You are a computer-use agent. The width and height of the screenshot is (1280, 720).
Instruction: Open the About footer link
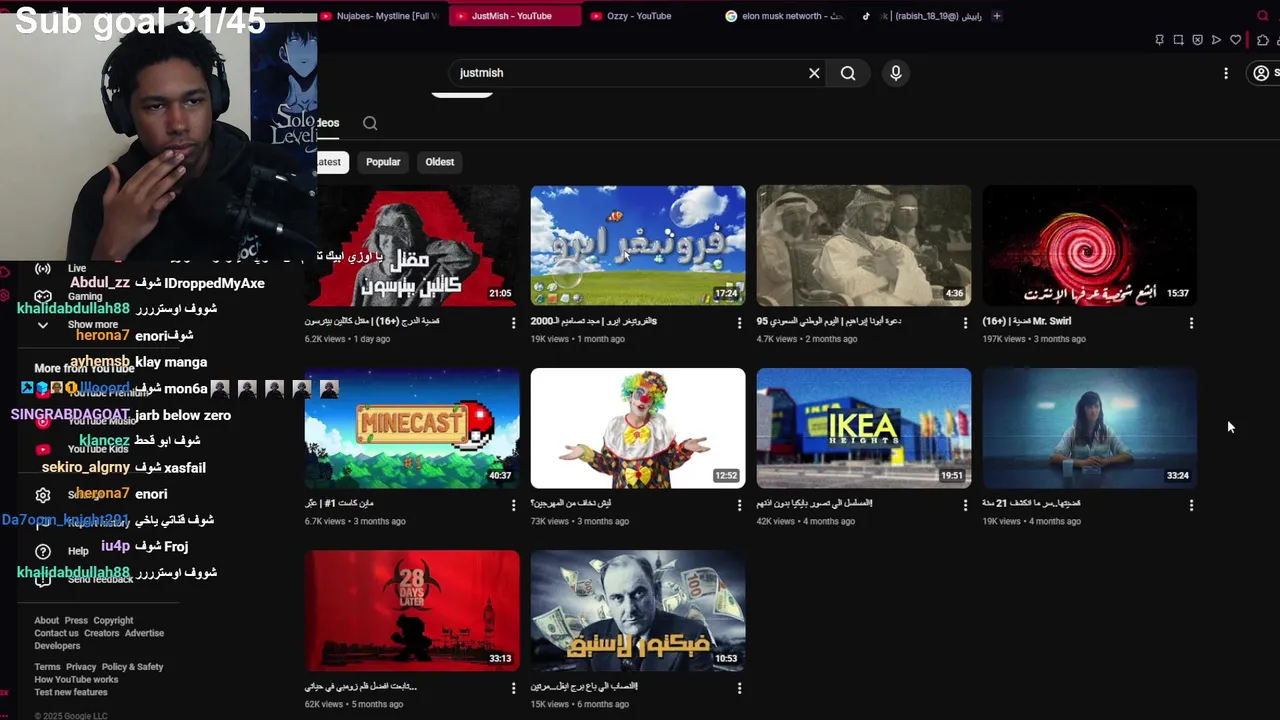click(46, 620)
